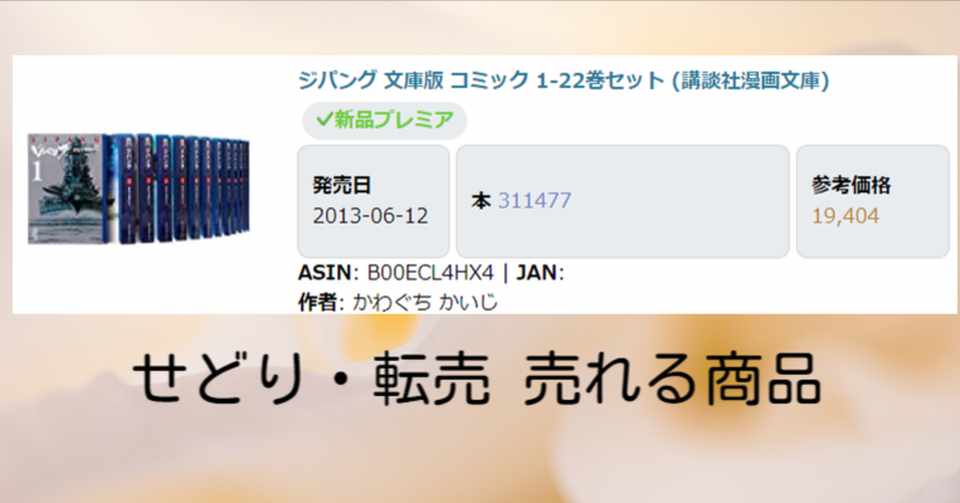This screenshot has height=503, width=960.
Task: Click the green checkmark in 新品プレミア badge
Action: [x=324, y=119]
